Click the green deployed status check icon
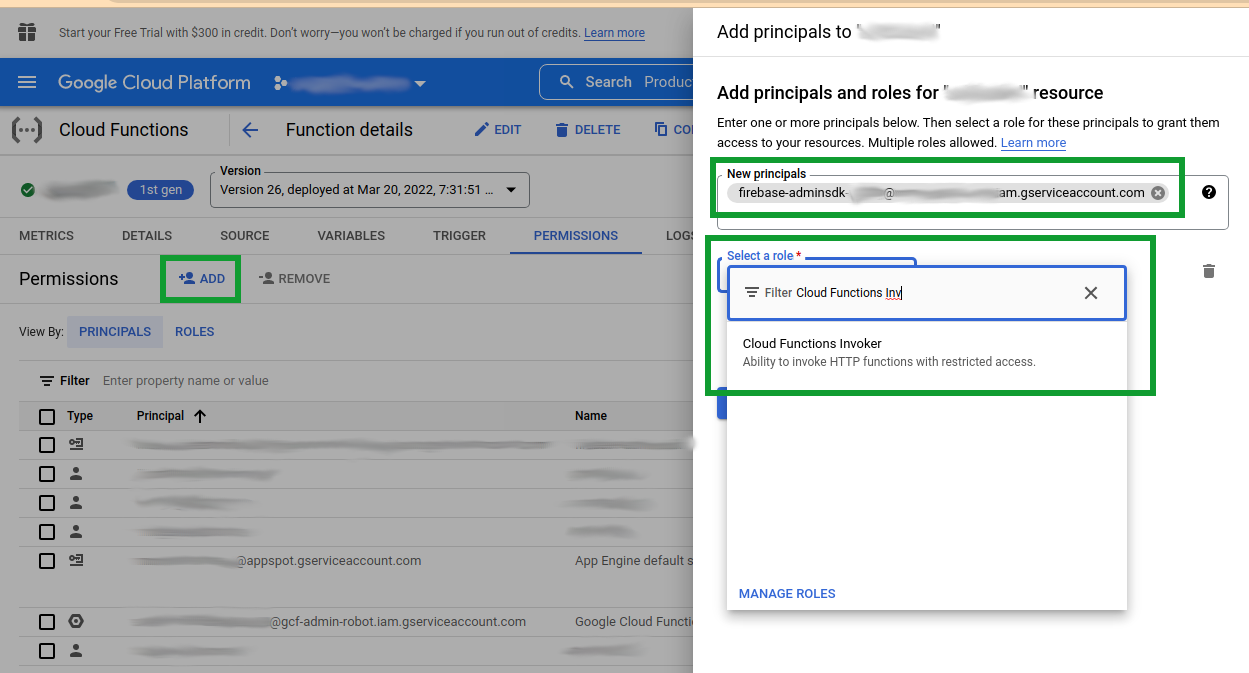Viewport: 1249px width, 673px height. click(28, 190)
